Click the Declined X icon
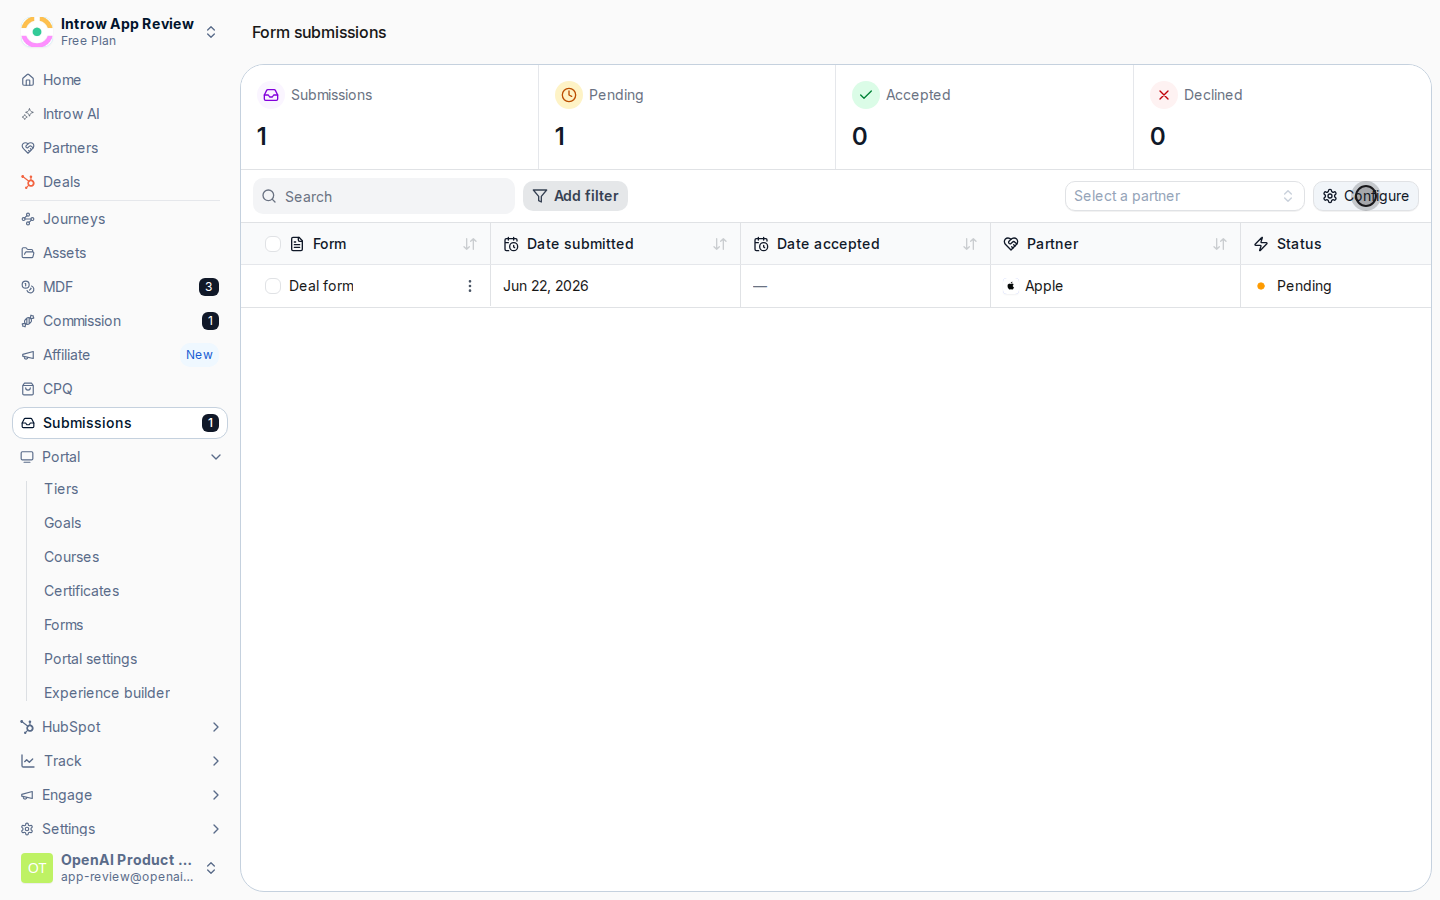The width and height of the screenshot is (1440, 900). pos(1164,95)
